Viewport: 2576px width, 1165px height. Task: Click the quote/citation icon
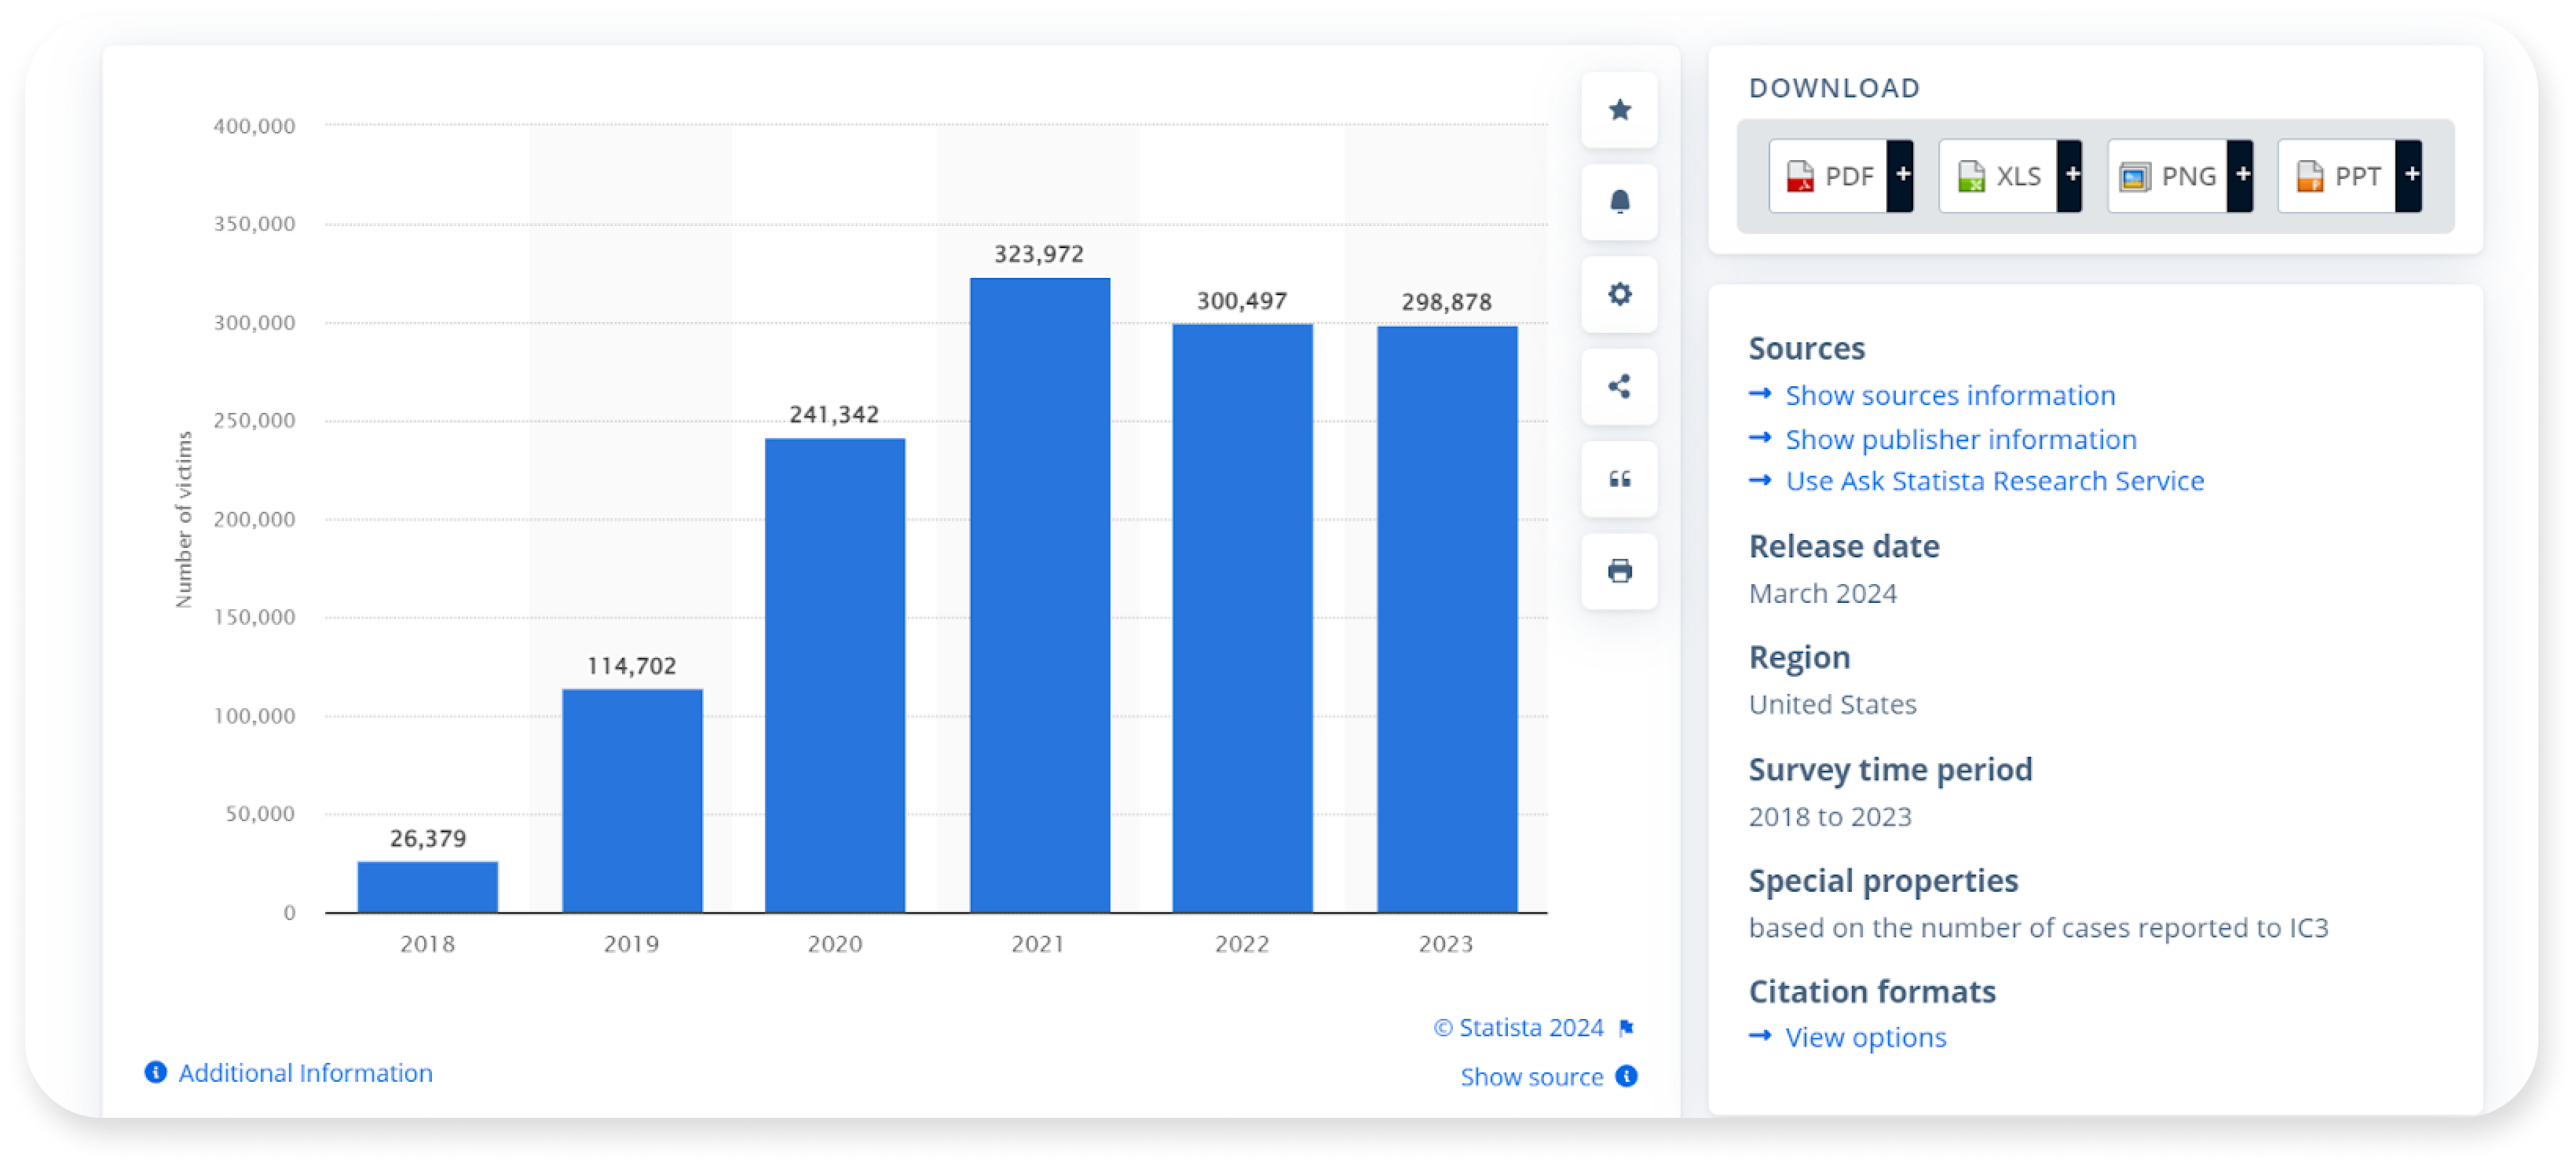click(x=1620, y=478)
